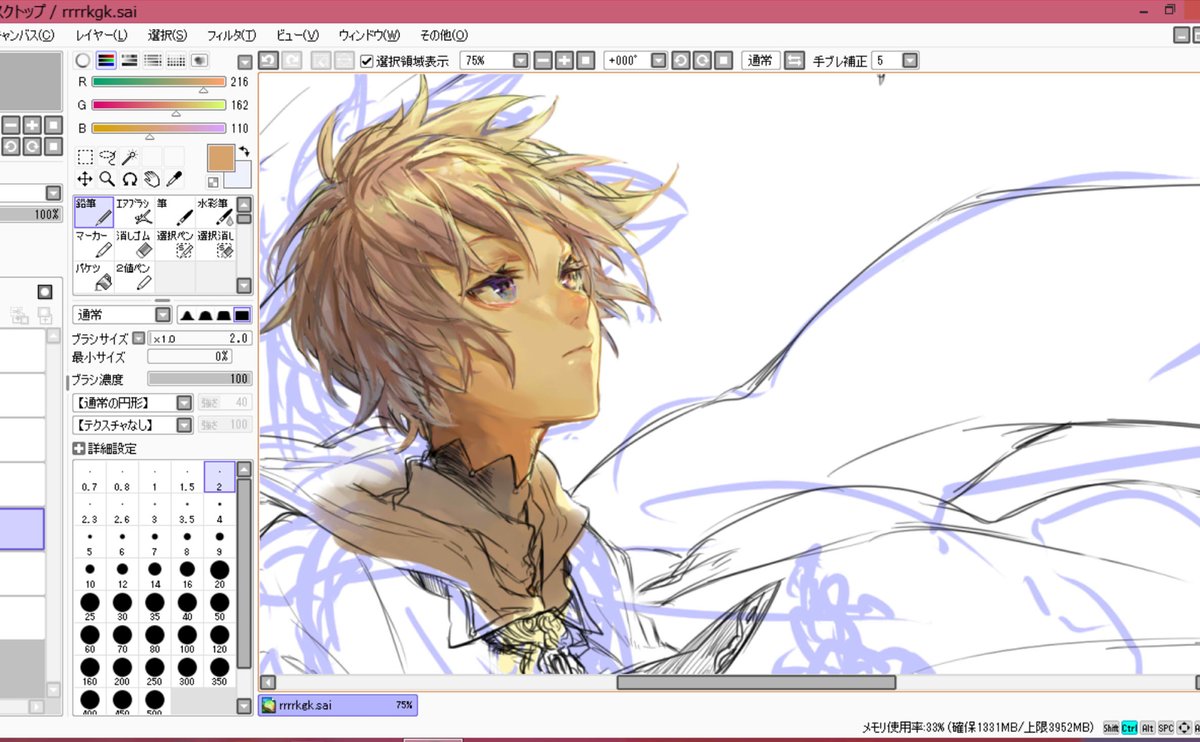Pick the zoom magnifier tool
This screenshot has height=742, width=1200.
107,179
